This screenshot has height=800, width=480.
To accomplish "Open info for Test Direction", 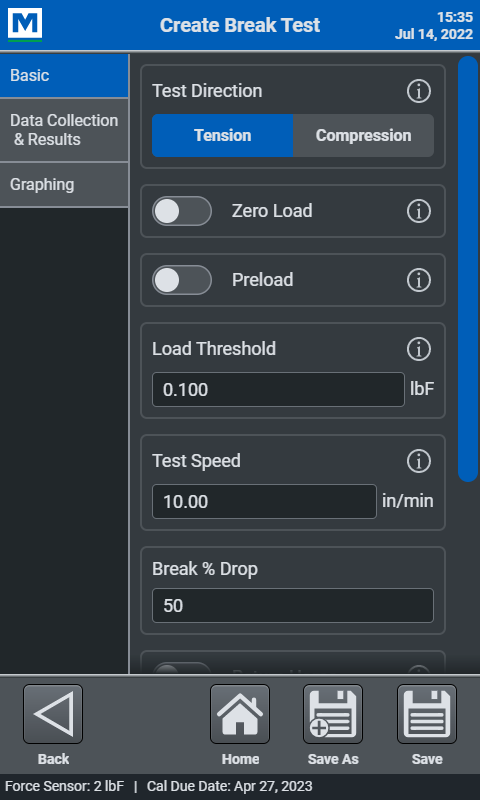I will coord(419,91).
